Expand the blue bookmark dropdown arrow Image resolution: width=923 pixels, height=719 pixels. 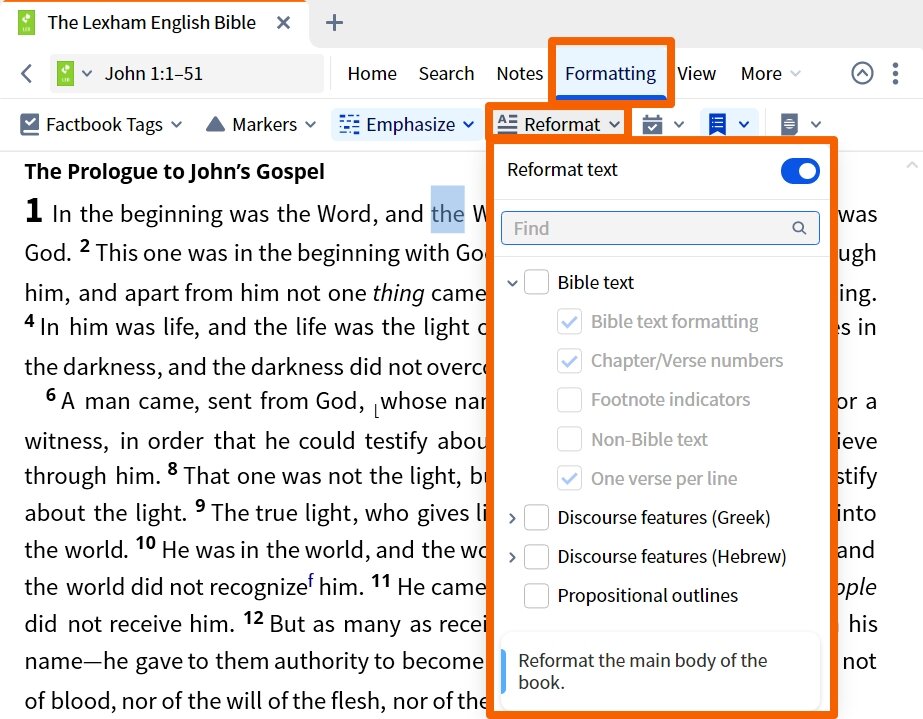coord(744,124)
